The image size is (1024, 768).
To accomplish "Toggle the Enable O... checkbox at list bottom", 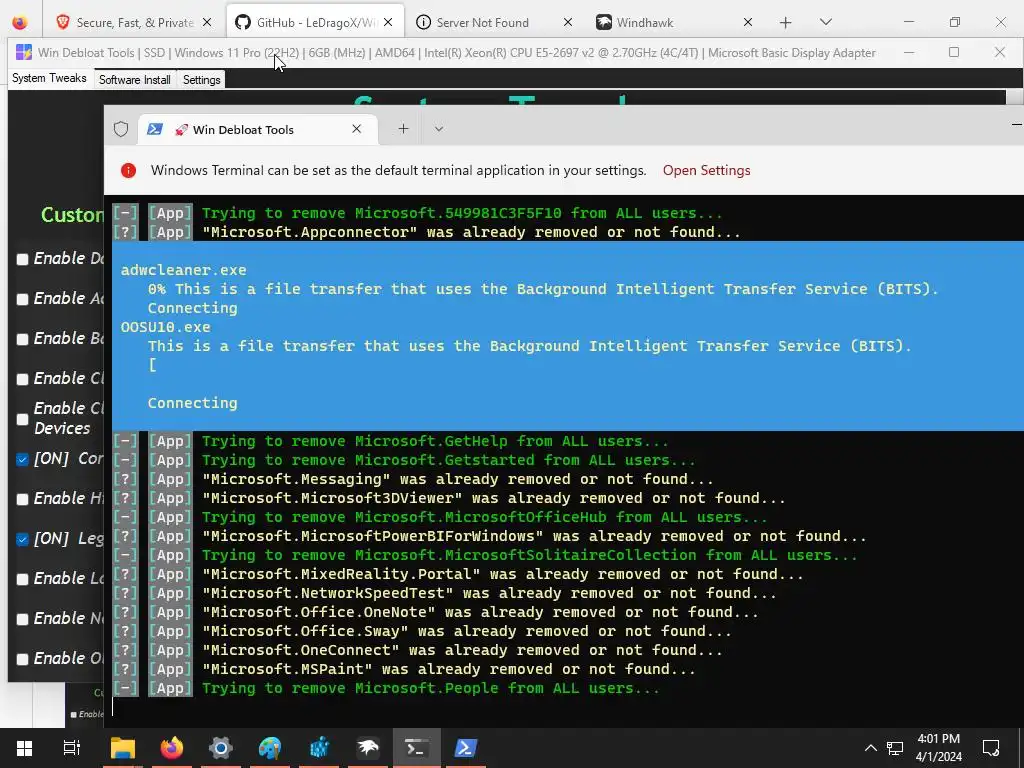I will coord(23,659).
